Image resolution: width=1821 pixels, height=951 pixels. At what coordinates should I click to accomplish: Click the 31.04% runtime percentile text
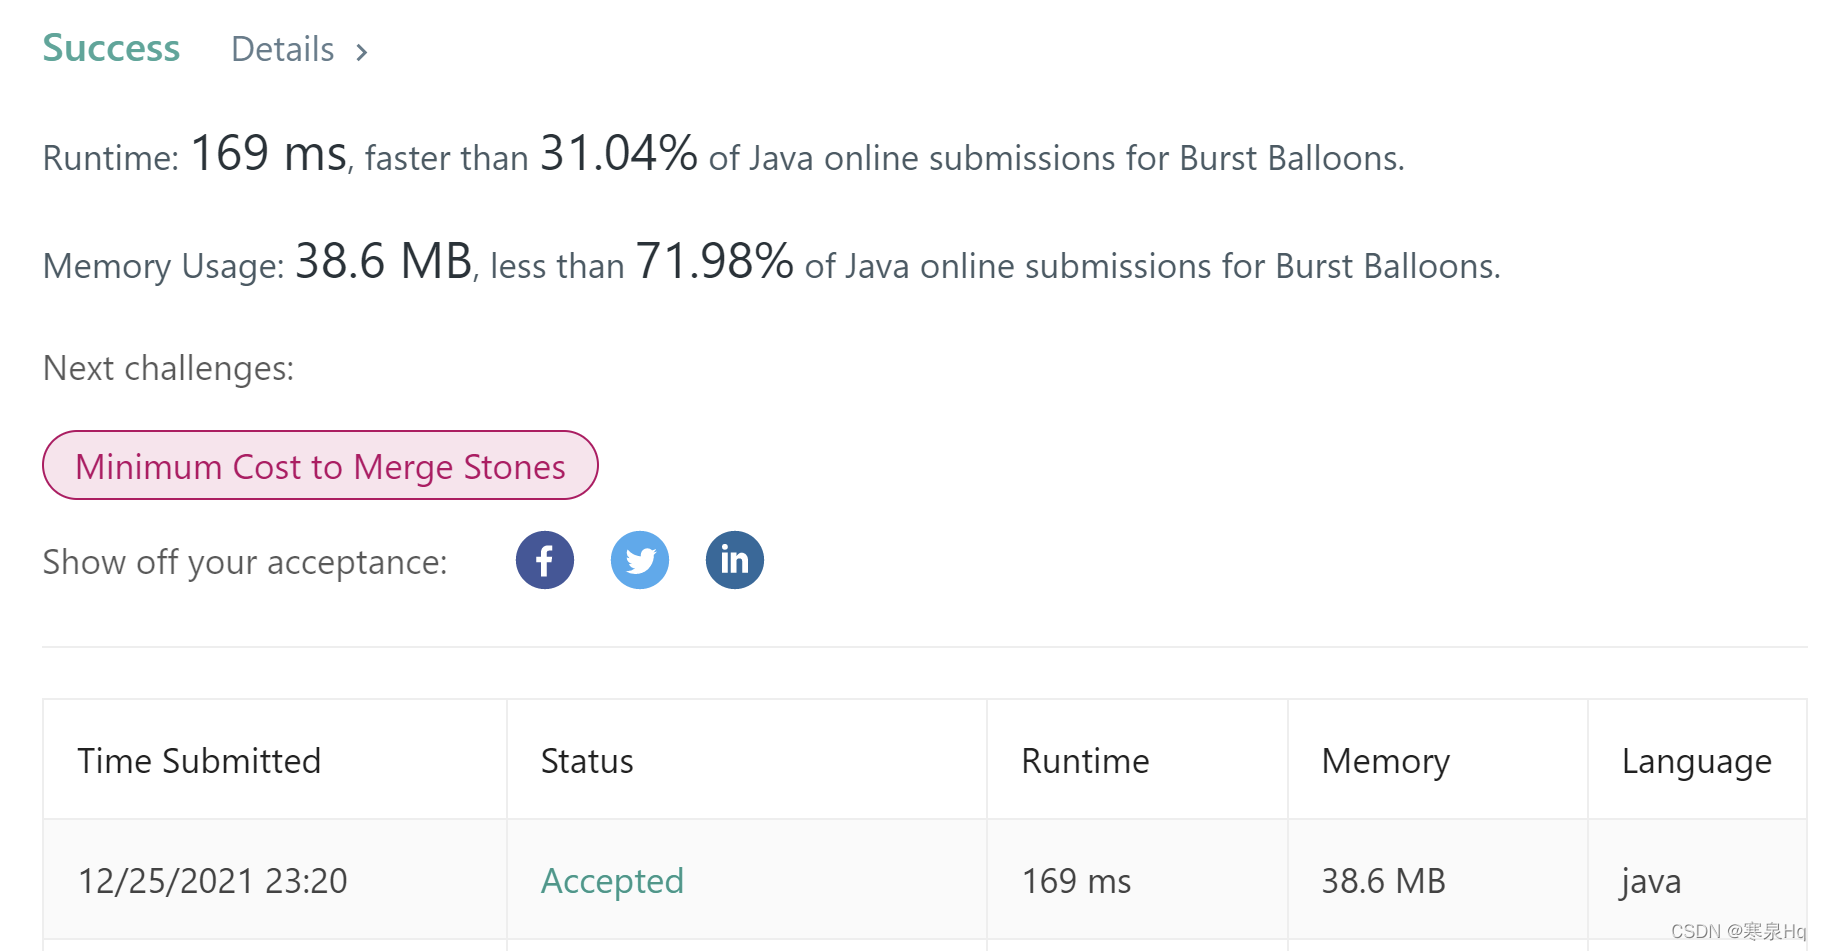[618, 154]
